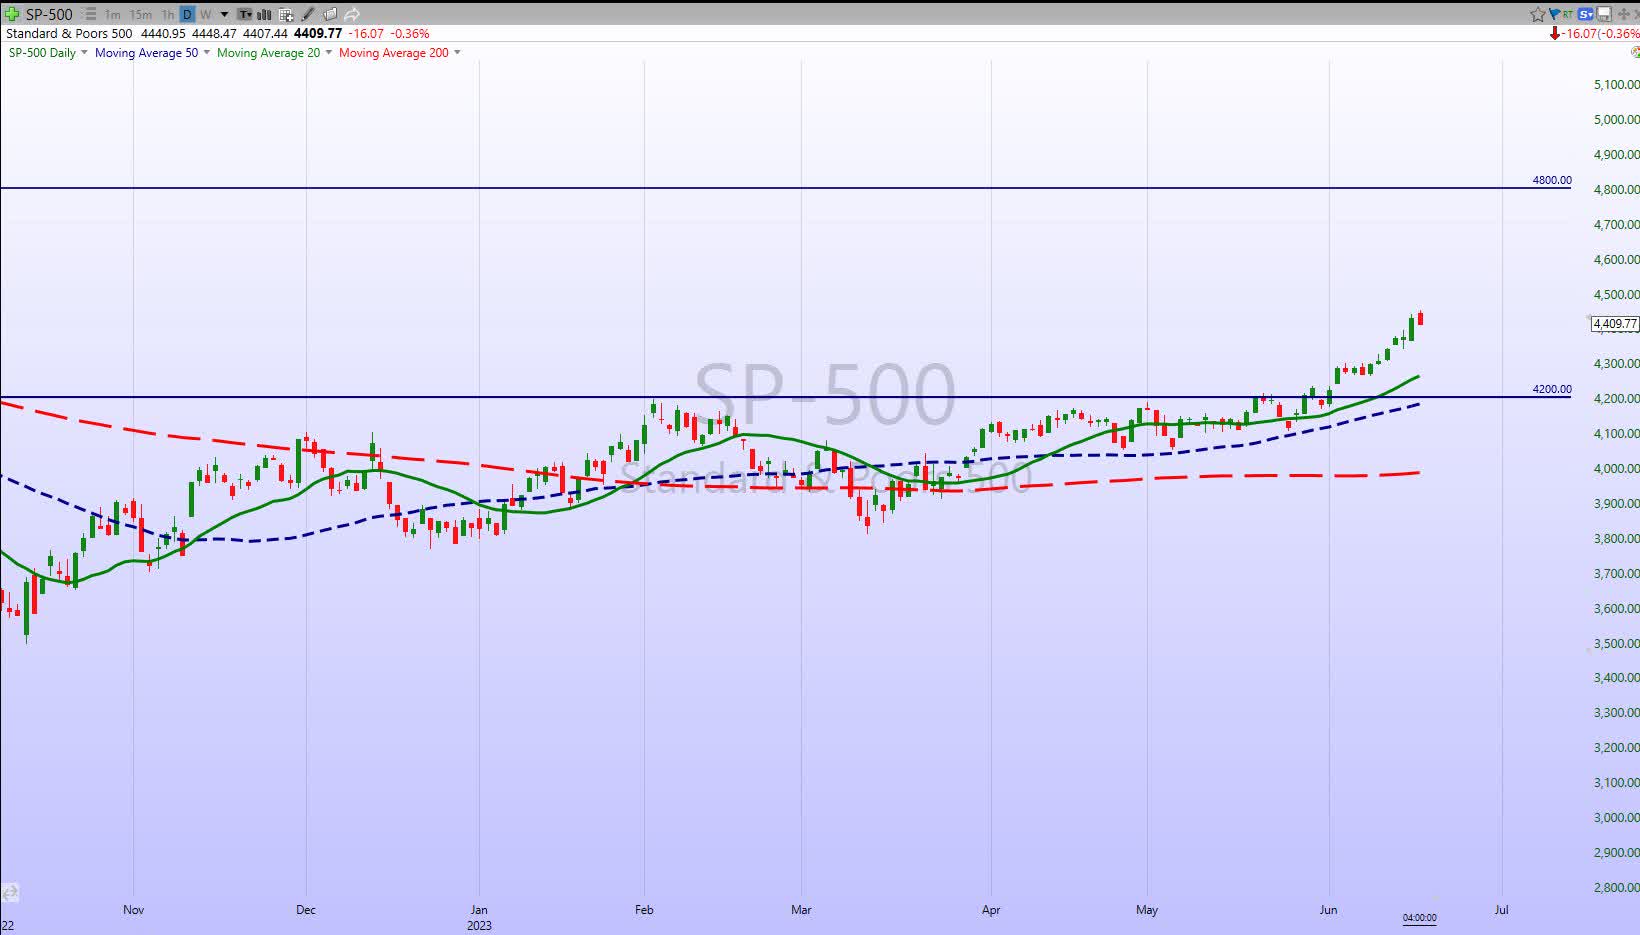Click the open price 4440.95
The image size is (1640, 935).
(x=163, y=33)
